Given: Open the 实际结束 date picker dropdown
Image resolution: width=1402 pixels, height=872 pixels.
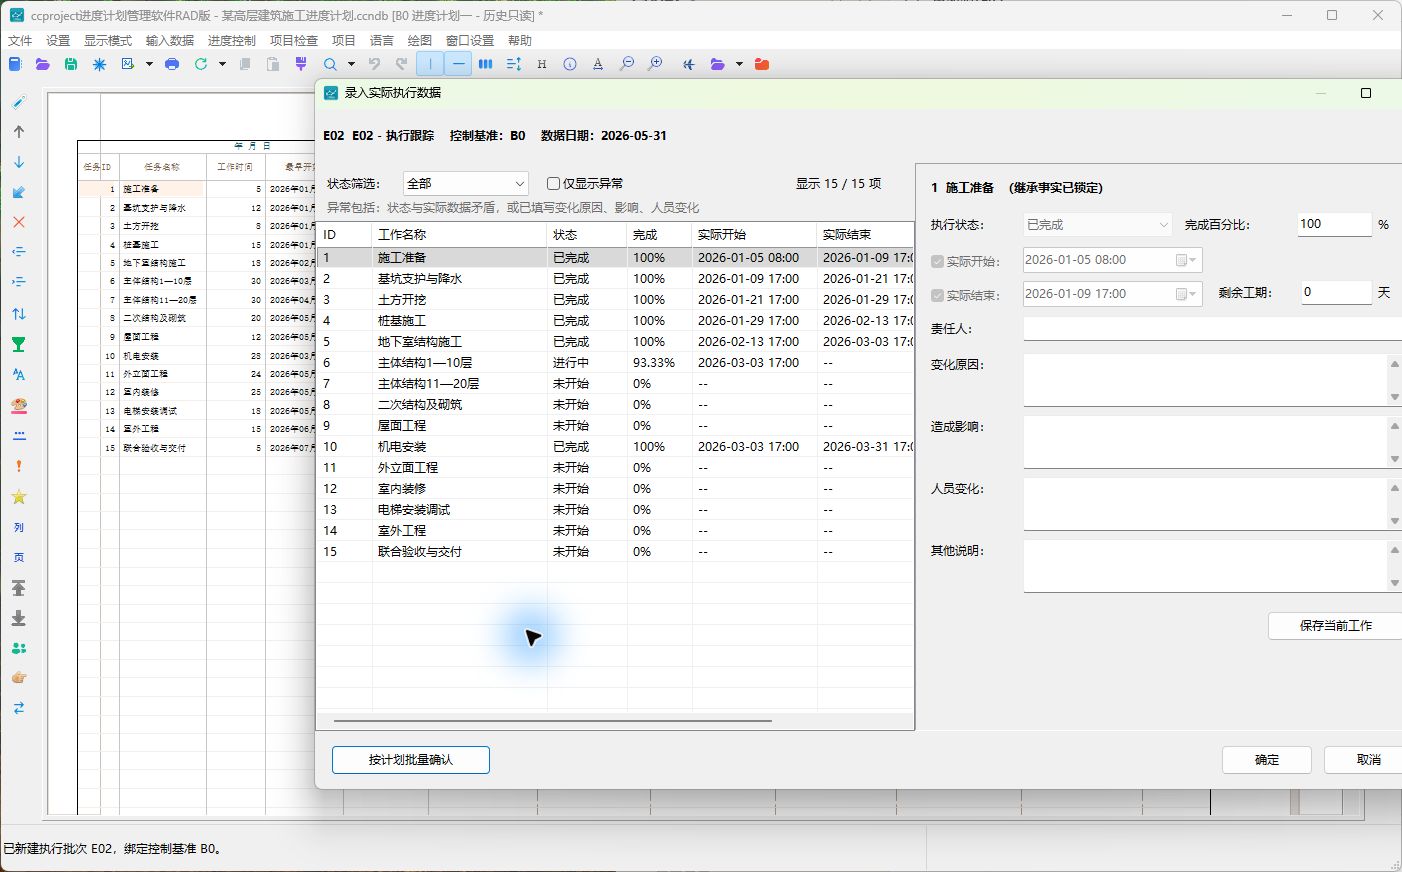Looking at the screenshot, I should (1186, 294).
